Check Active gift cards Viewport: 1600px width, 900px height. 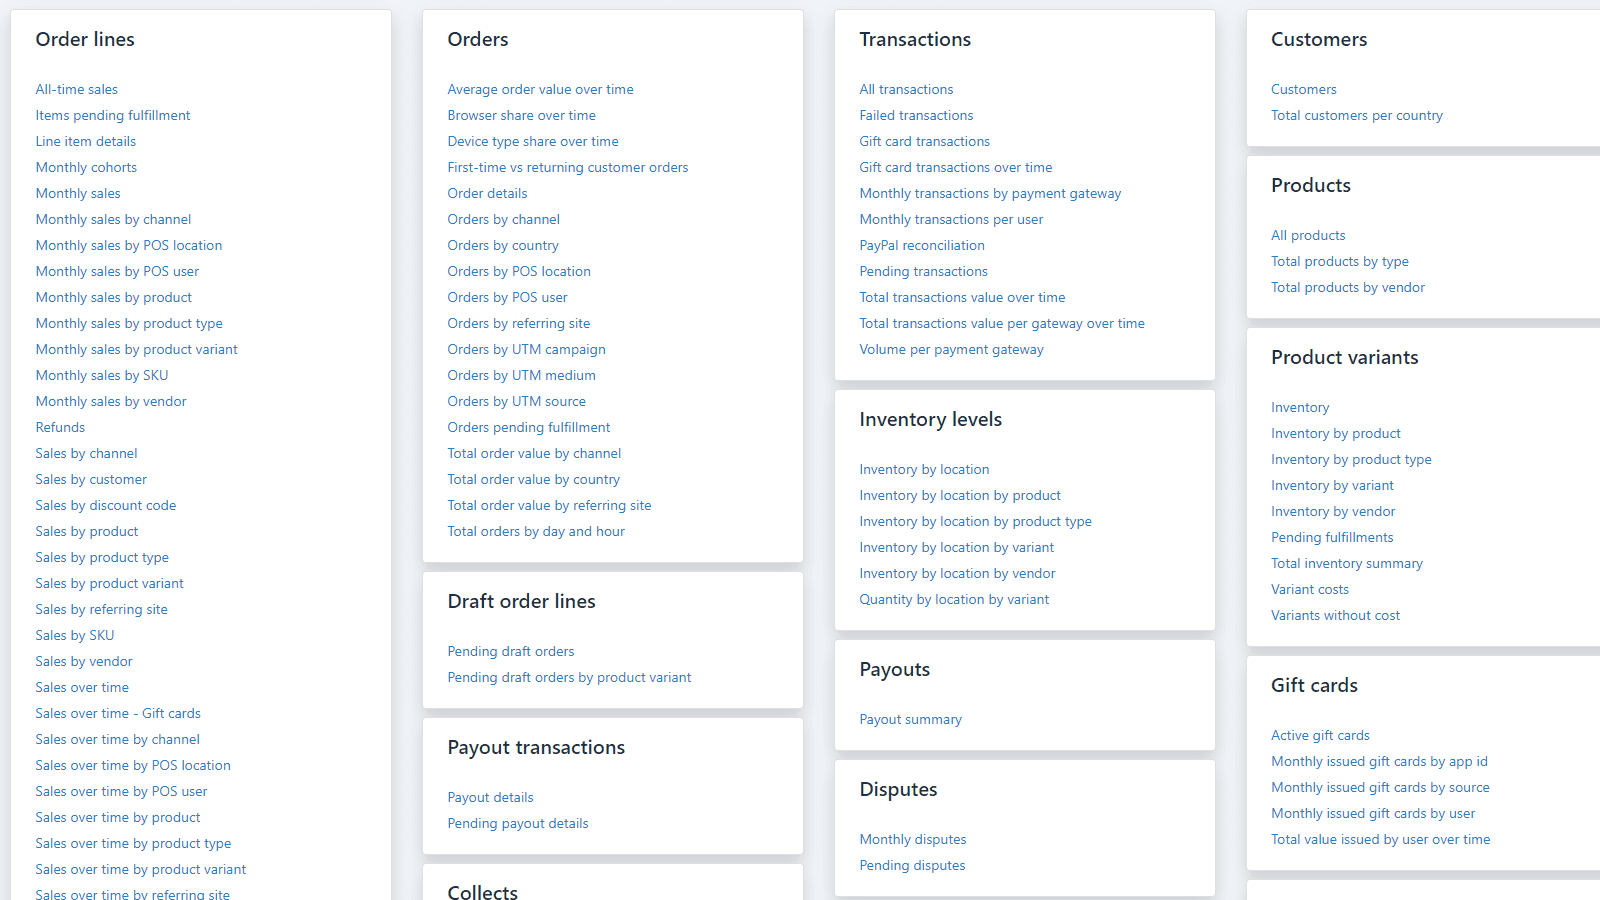click(1320, 735)
